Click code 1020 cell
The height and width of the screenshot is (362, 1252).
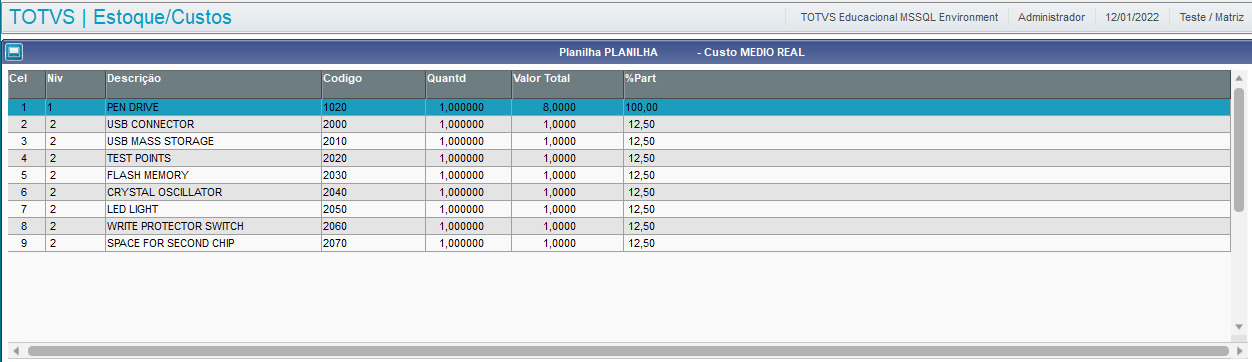click(x=374, y=107)
